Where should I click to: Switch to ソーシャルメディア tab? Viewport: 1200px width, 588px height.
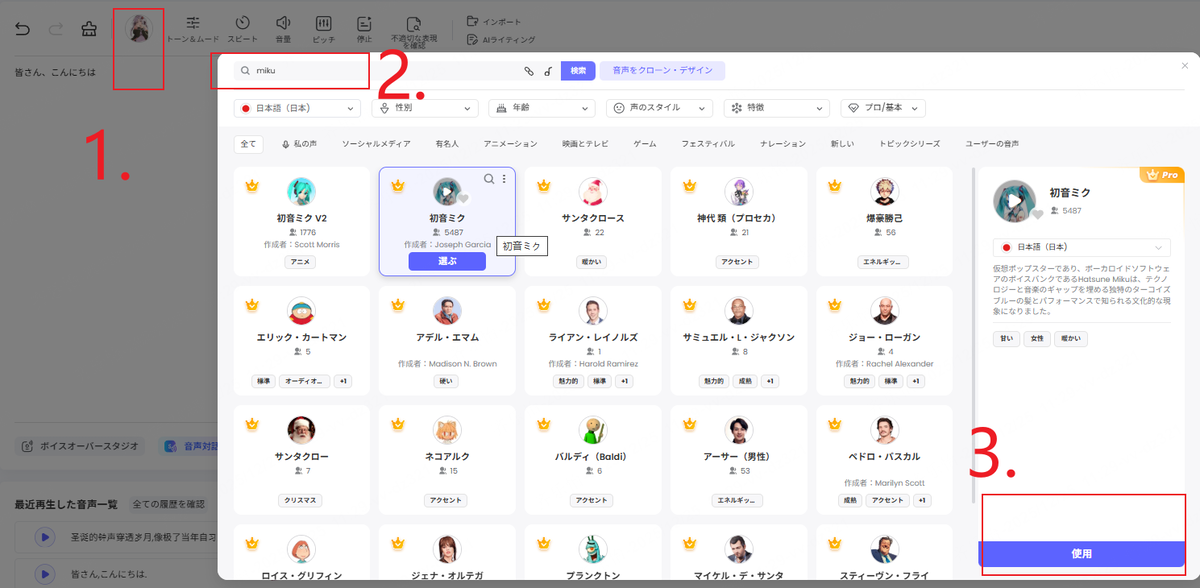tap(376, 144)
